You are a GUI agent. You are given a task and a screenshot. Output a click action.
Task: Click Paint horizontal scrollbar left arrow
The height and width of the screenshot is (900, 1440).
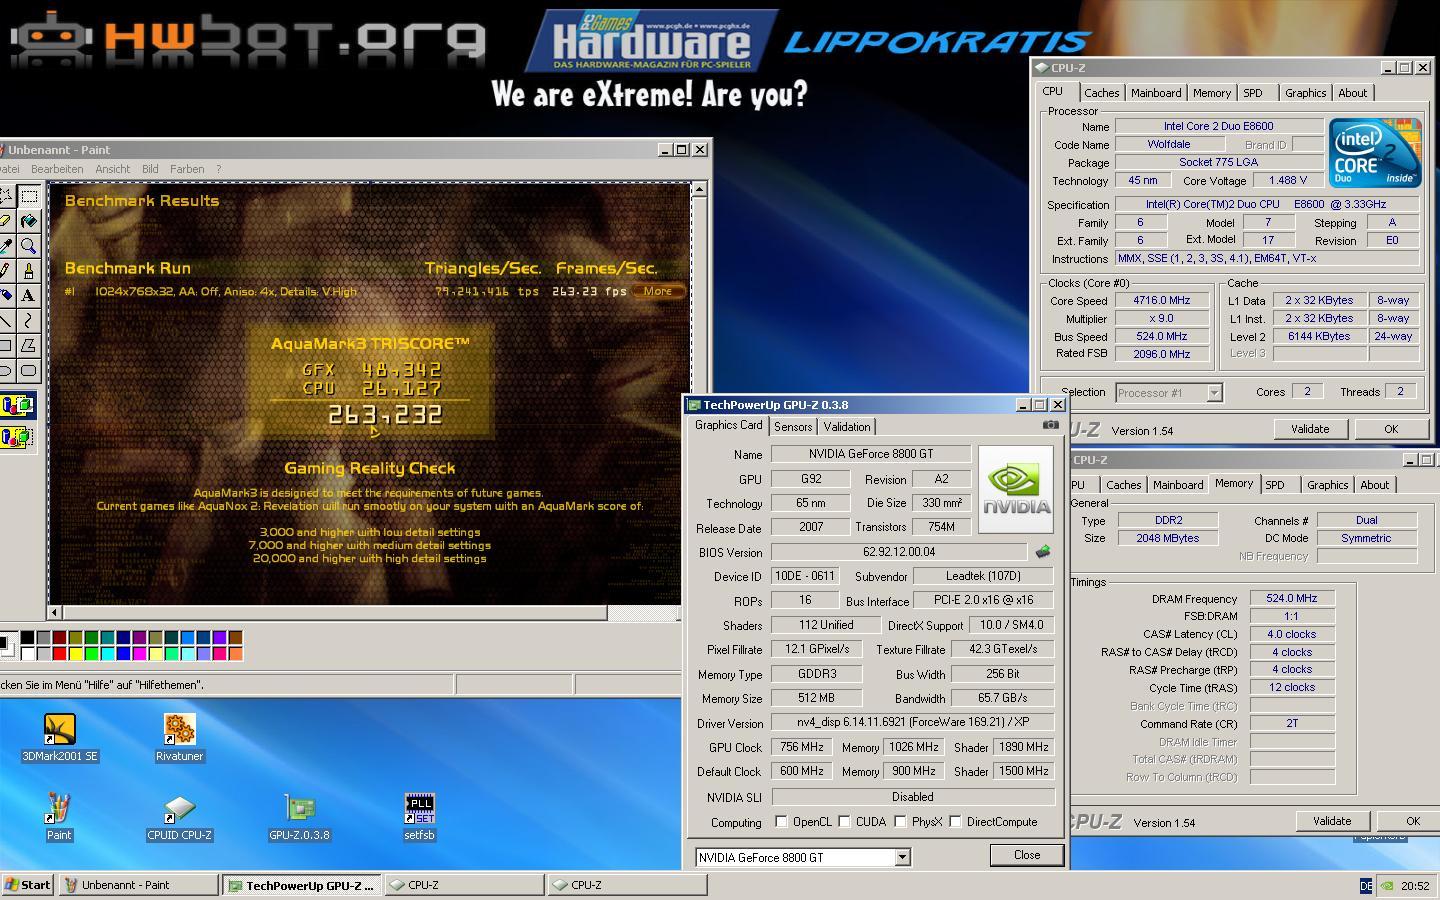tap(55, 612)
